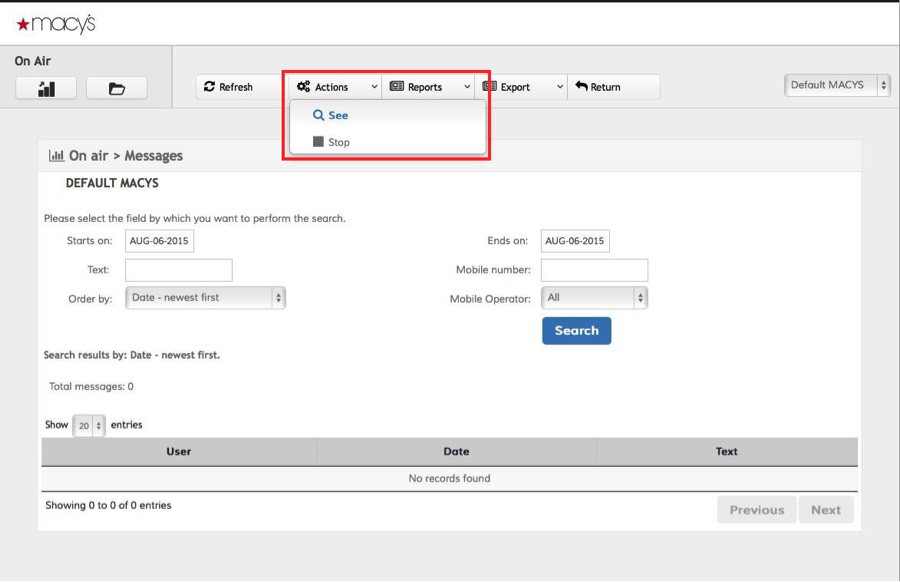Focus the Mobile number input field

(x=594, y=270)
